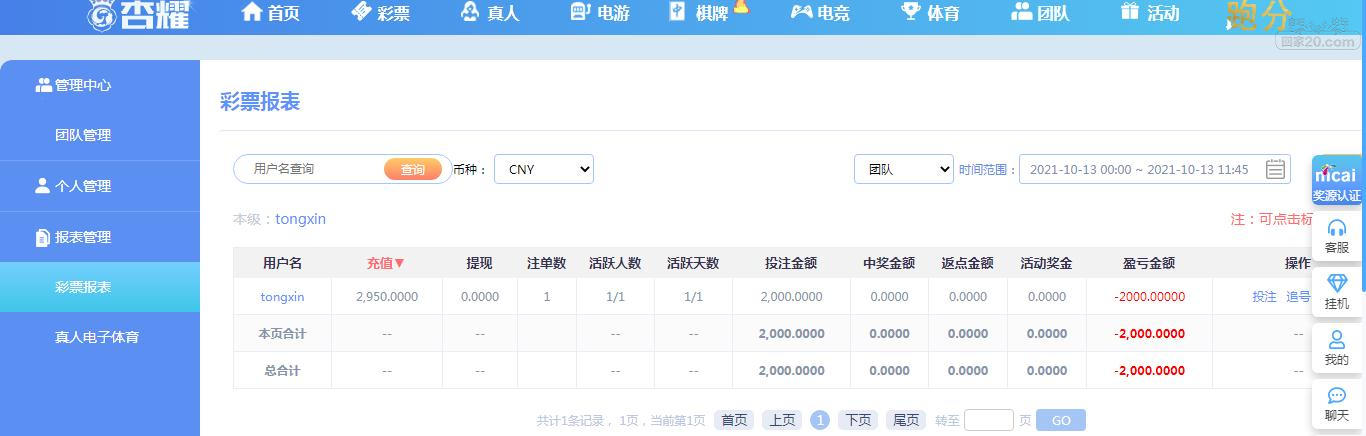Go to 尾页 last page
Viewport: 1366px width, 436px height.
tap(906, 420)
